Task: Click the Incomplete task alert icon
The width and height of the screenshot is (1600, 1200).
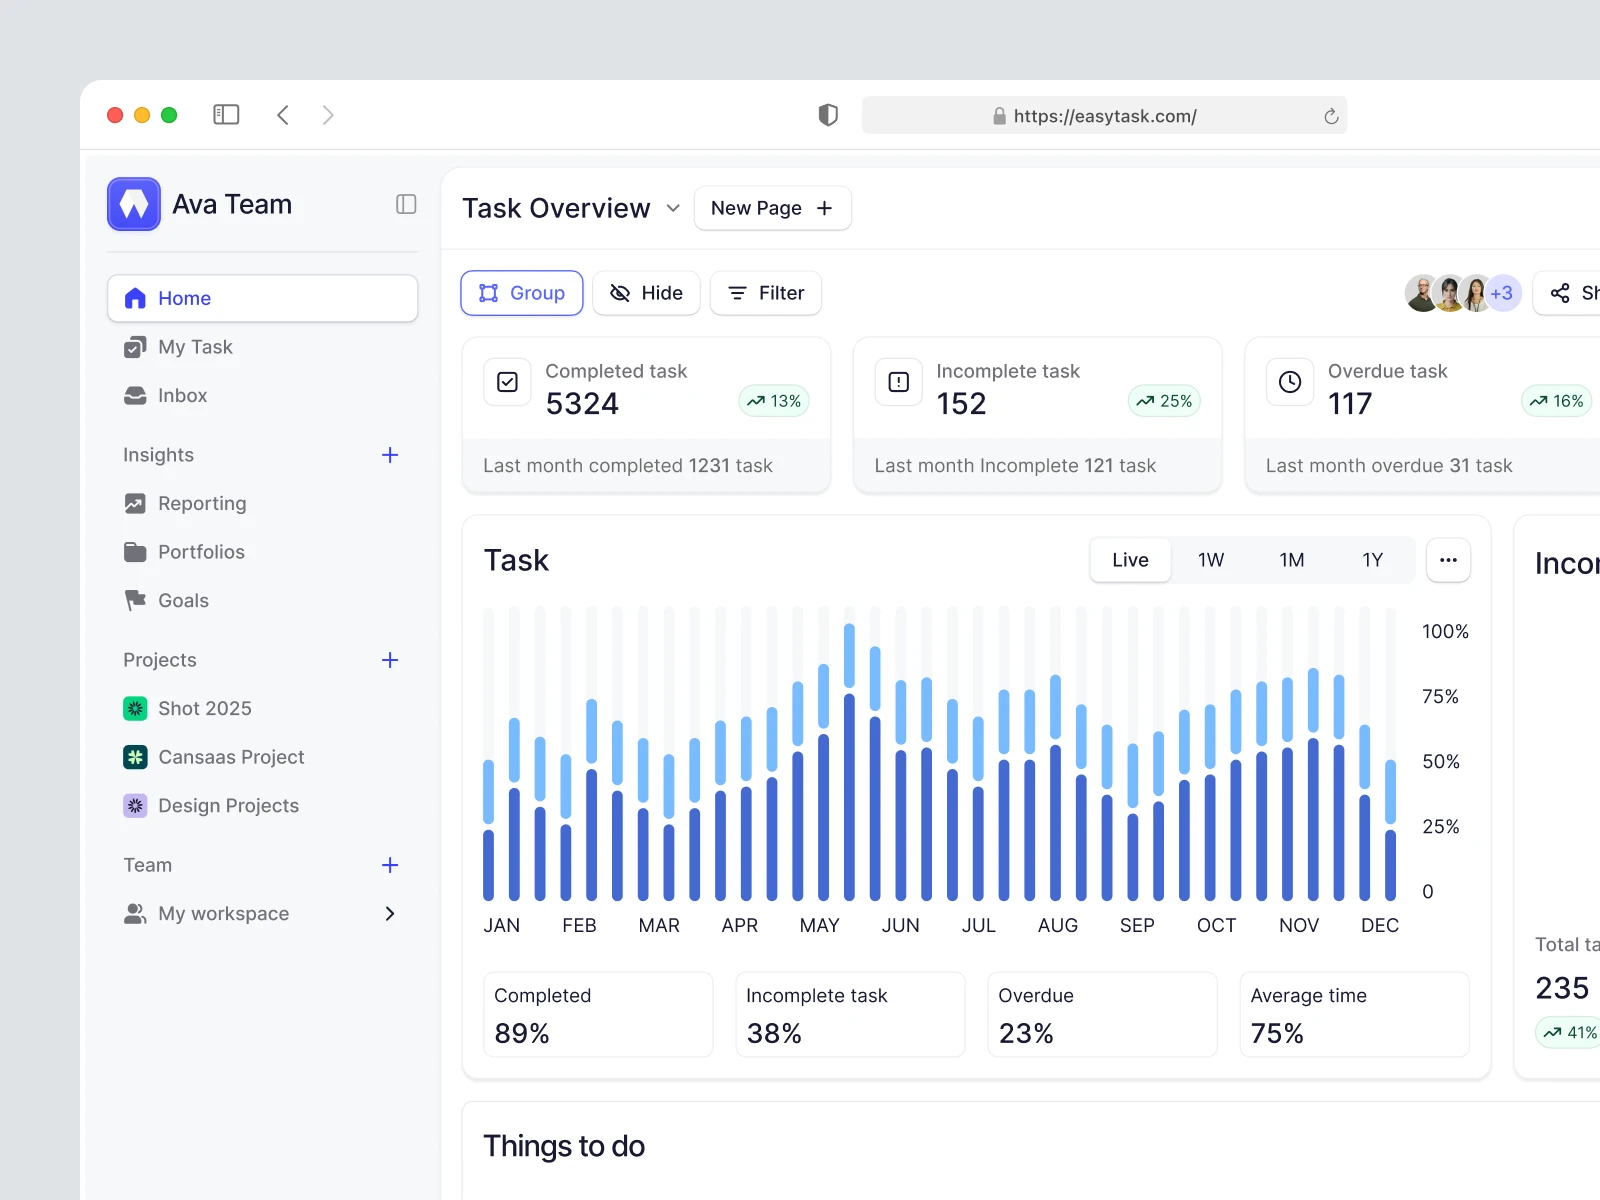Action: 899,382
